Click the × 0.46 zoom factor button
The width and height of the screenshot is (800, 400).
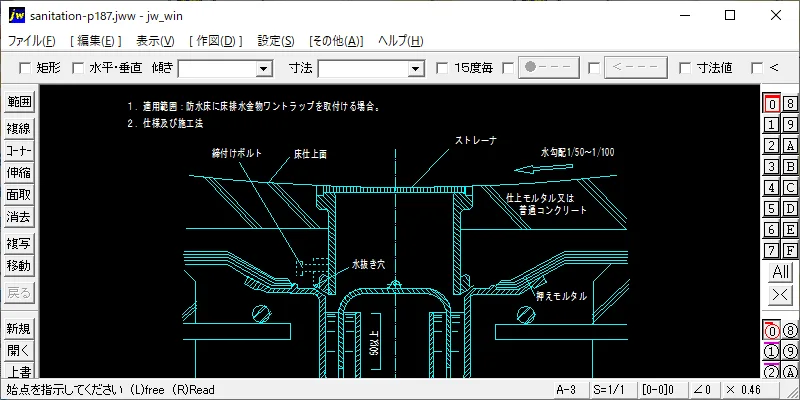(x=750, y=390)
